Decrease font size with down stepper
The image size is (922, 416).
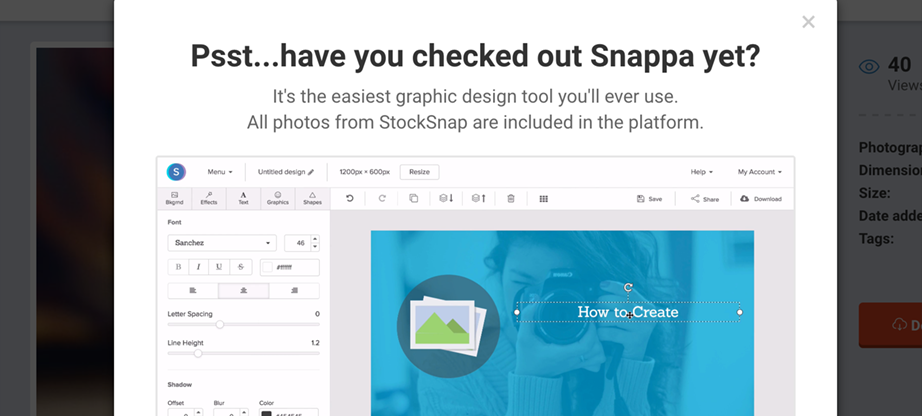[315, 247]
